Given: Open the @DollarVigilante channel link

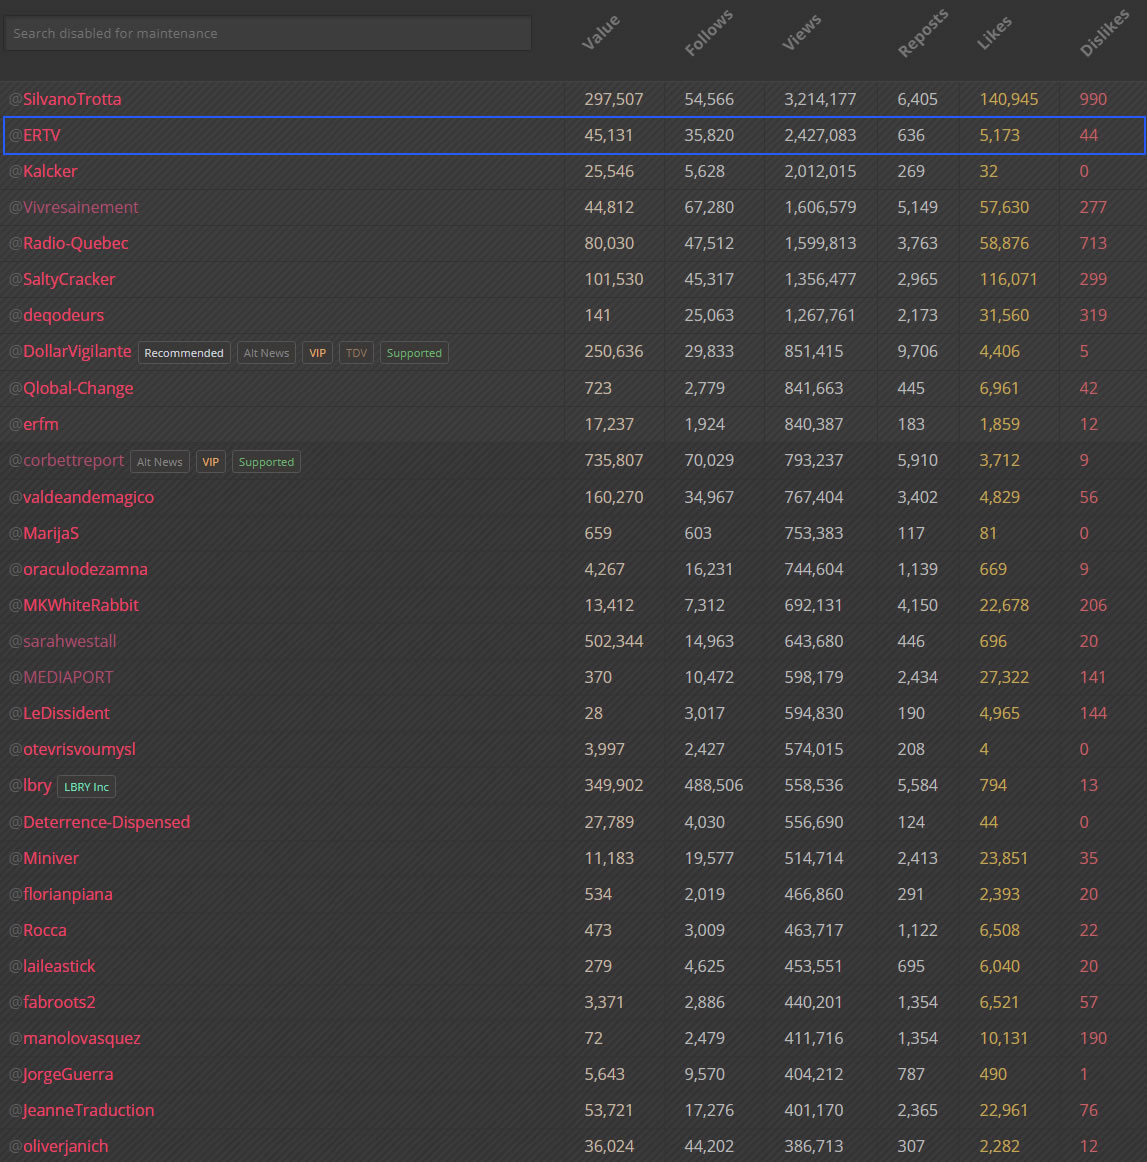Looking at the screenshot, I should coord(70,351).
